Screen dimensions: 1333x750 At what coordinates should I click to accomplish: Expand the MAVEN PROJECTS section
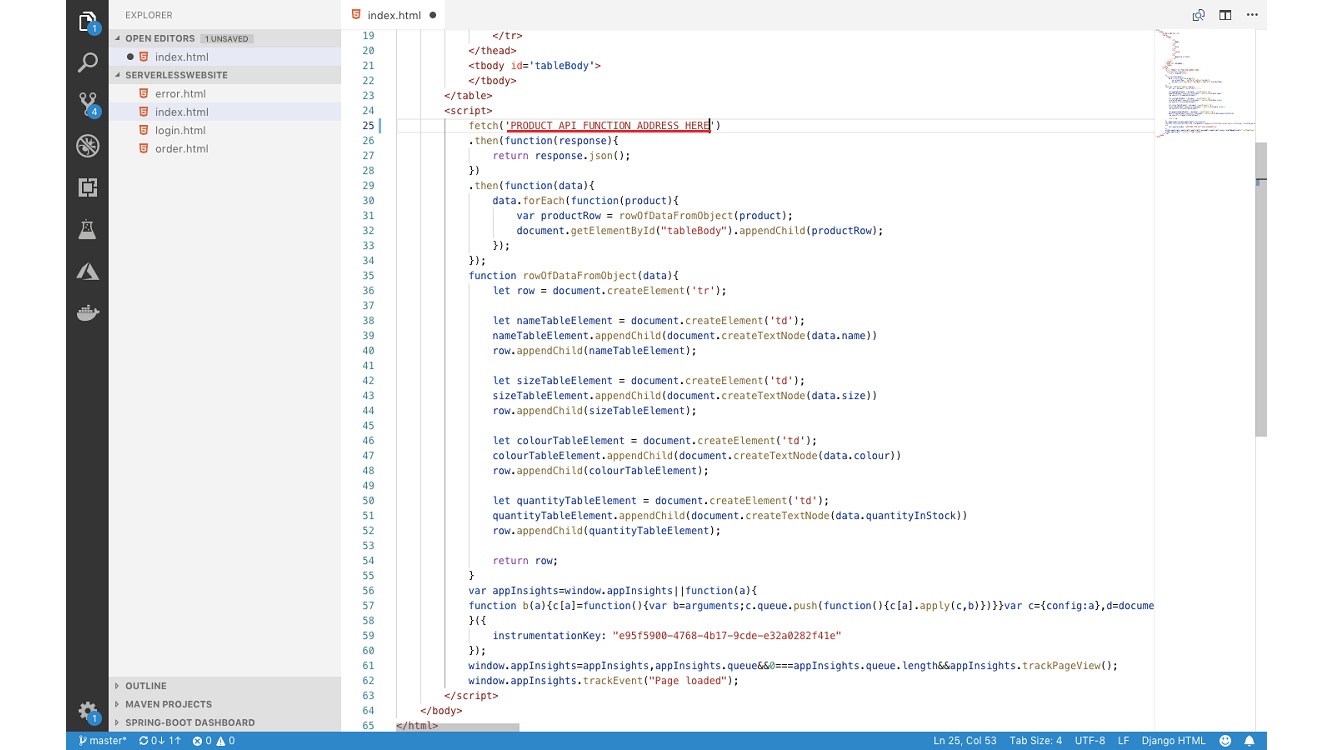tap(225, 704)
